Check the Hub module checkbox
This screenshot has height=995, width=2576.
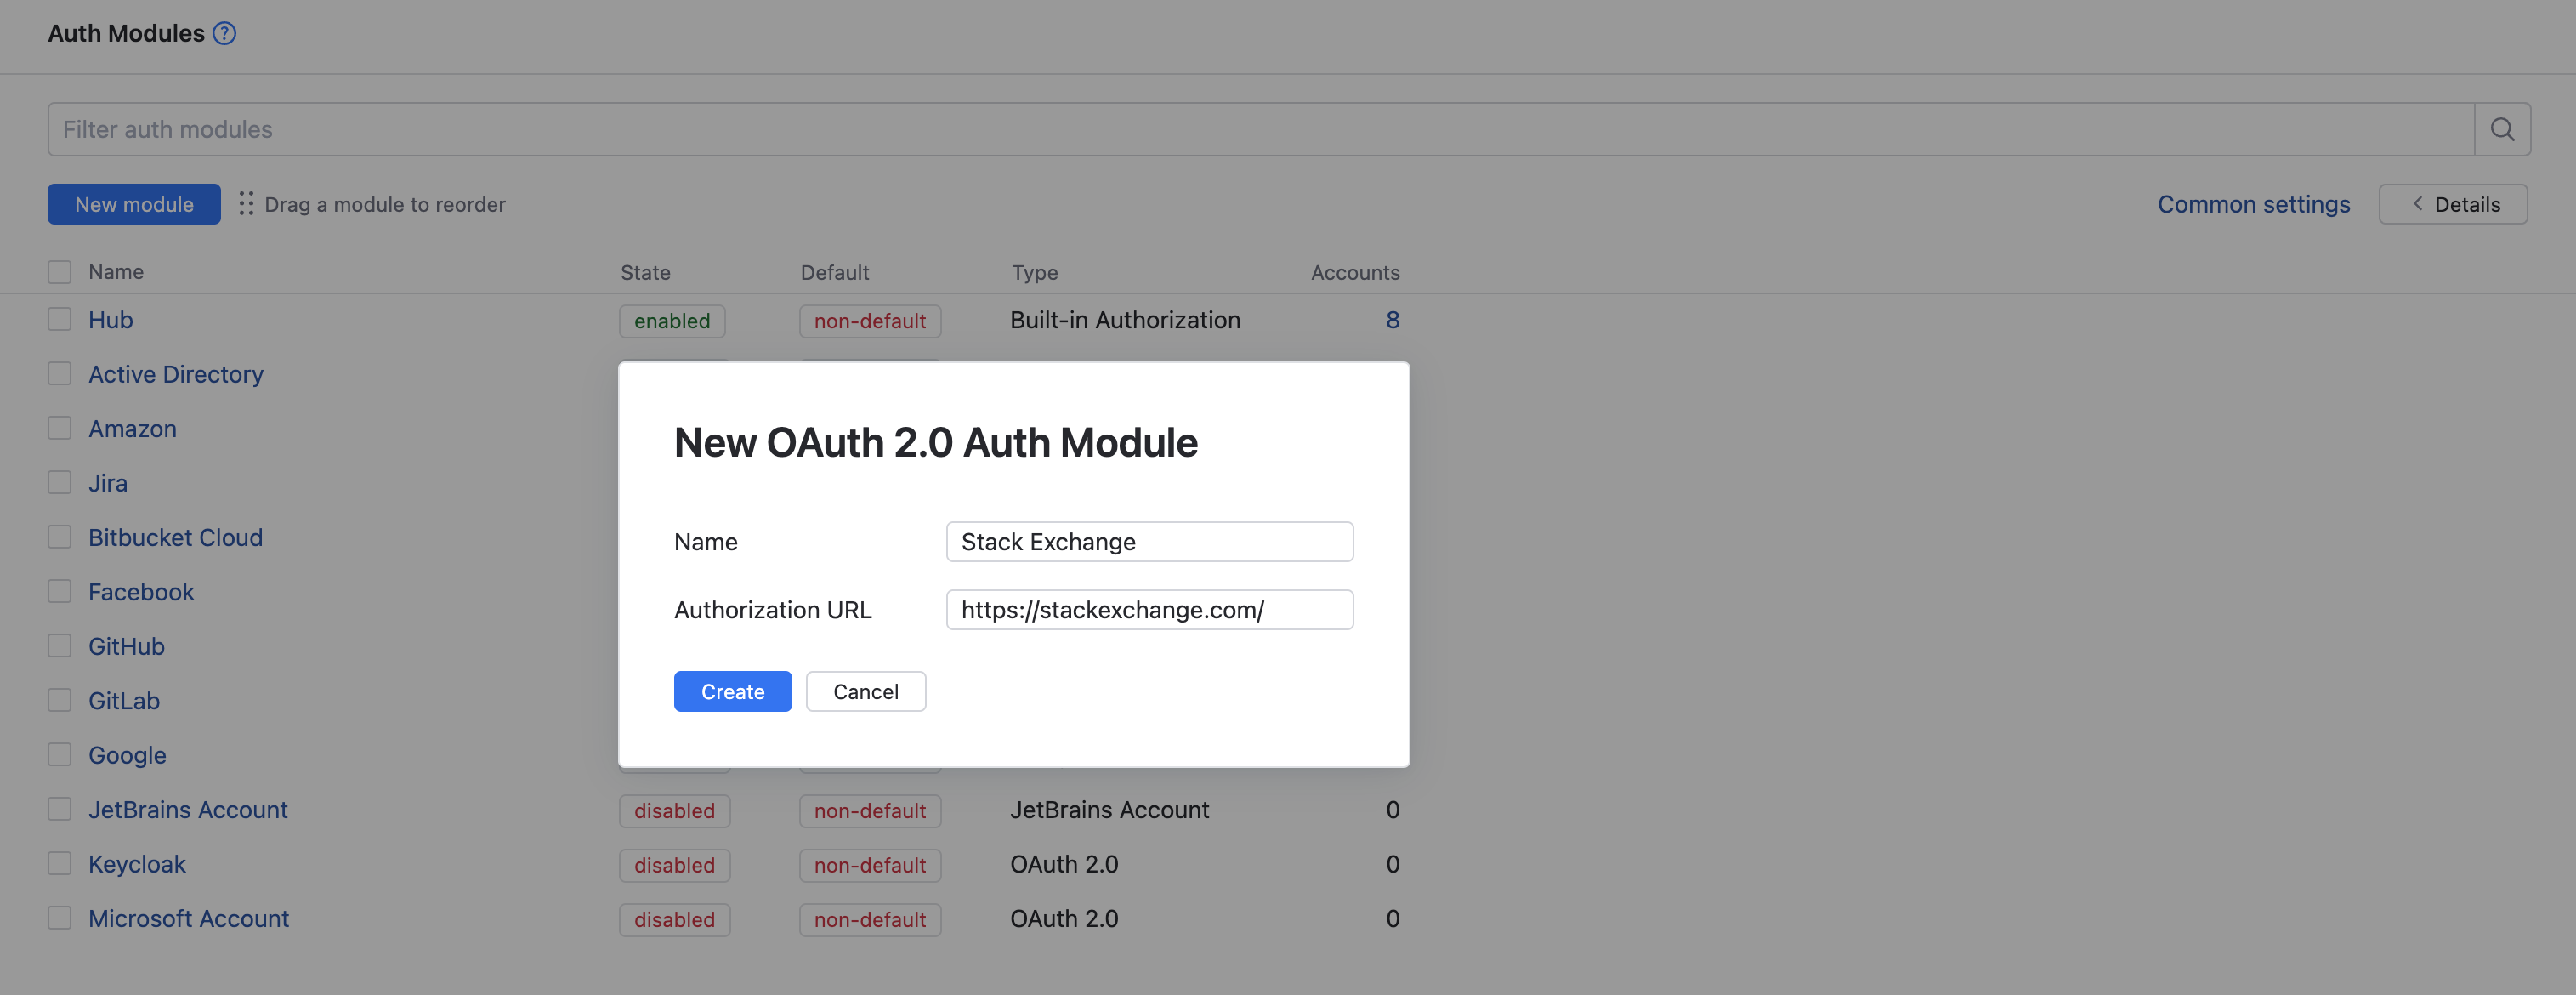point(60,320)
